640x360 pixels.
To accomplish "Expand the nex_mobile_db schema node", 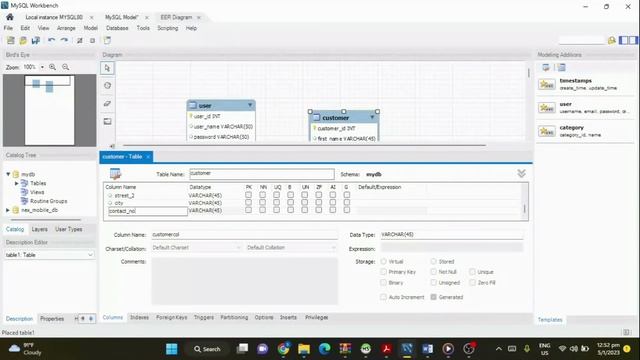I will click(8, 210).
